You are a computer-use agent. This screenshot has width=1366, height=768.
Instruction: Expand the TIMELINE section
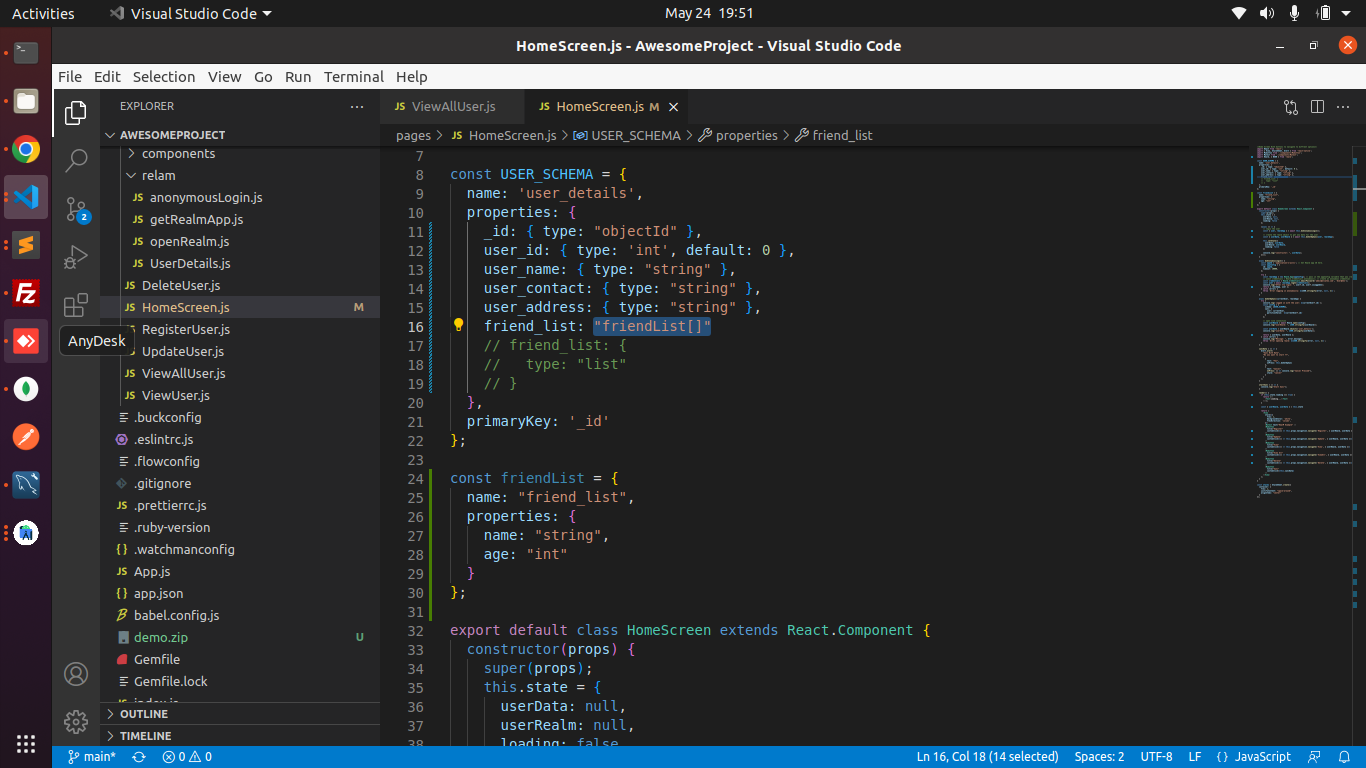pyautogui.click(x=145, y=736)
